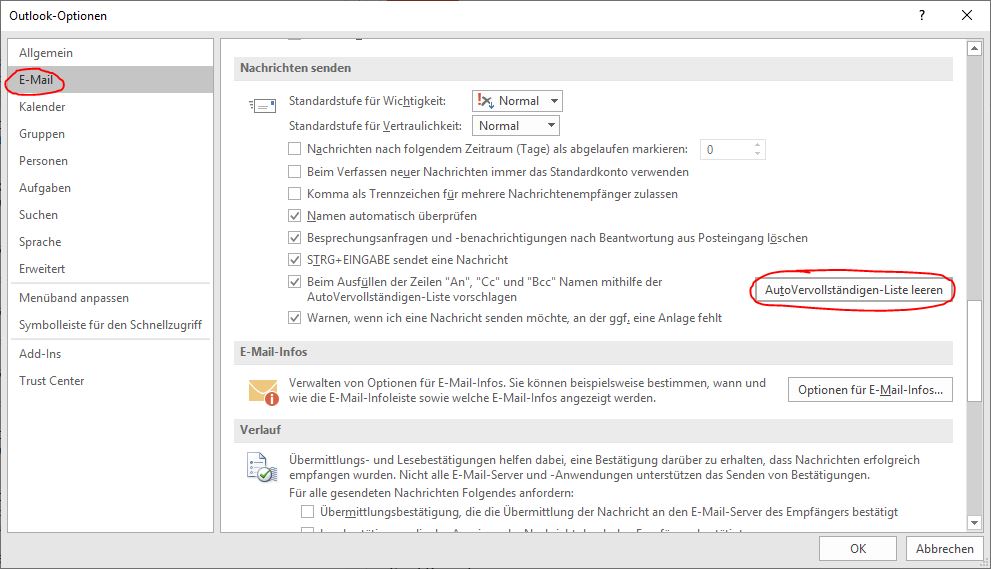Click AutoVervollständigen-Liste leeren button
The height and width of the screenshot is (569, 991).
point(854,290)
